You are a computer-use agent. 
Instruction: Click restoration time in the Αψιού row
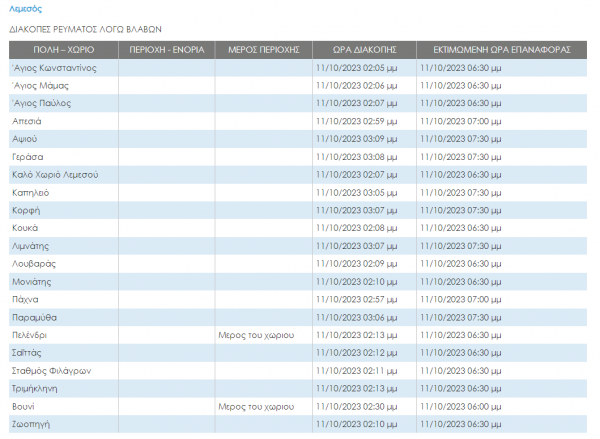coord(461,139)
